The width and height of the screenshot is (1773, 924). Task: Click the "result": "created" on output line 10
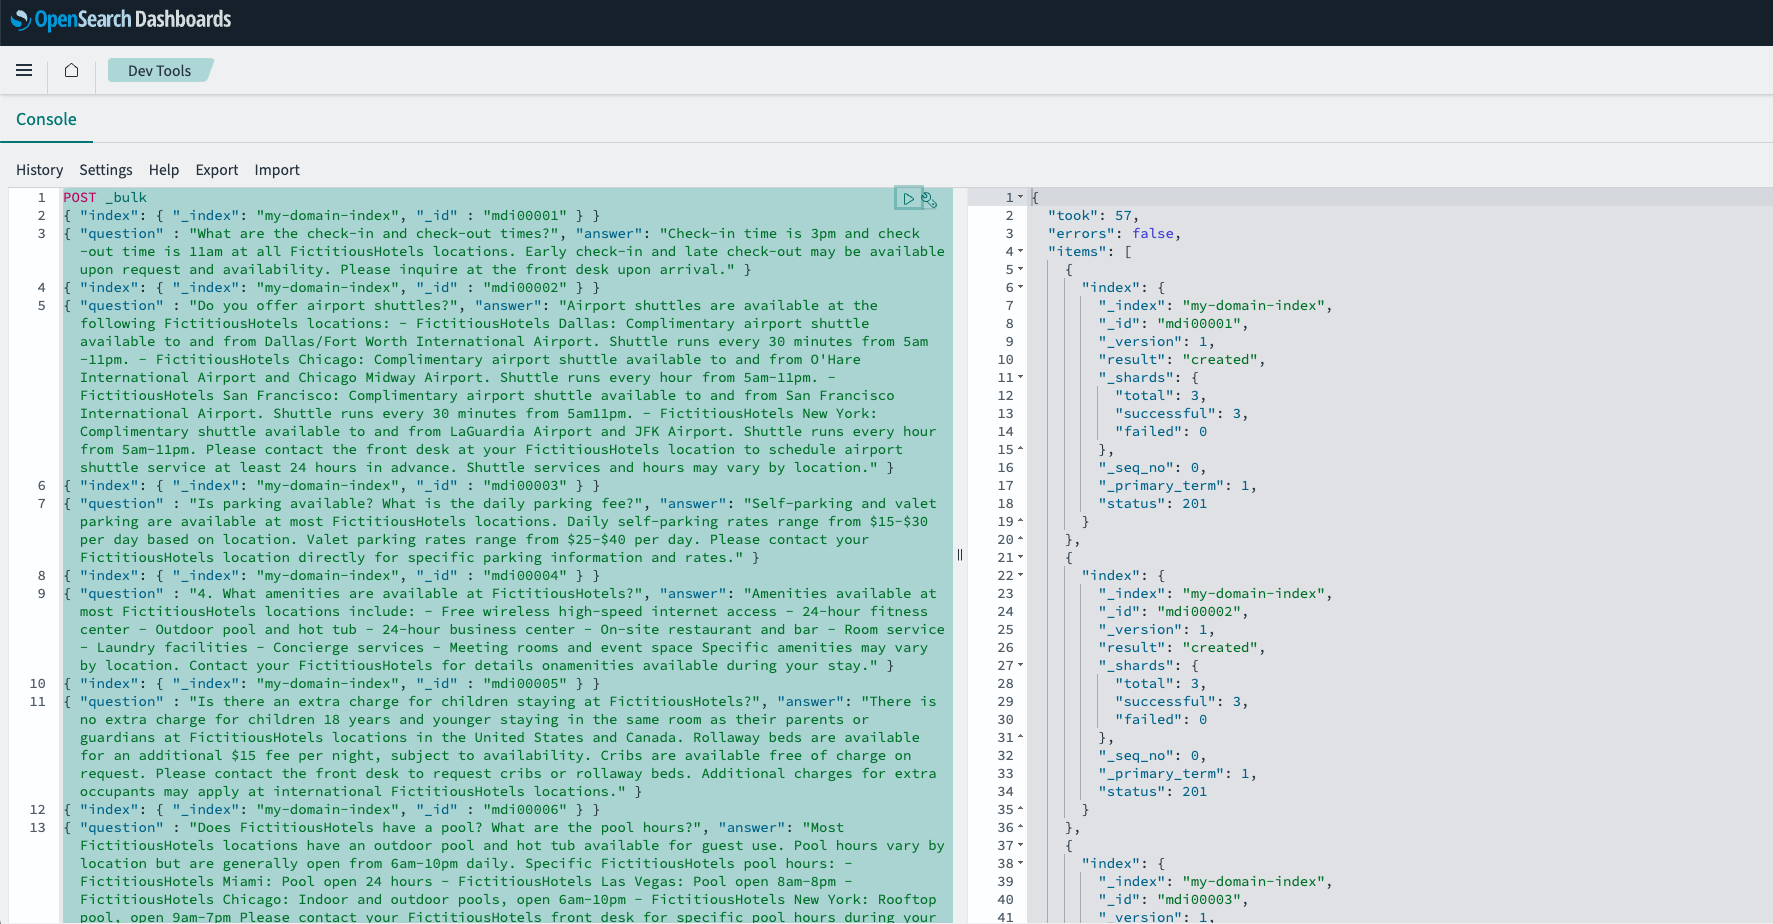pyautogui.click(x=1182, y=360)
